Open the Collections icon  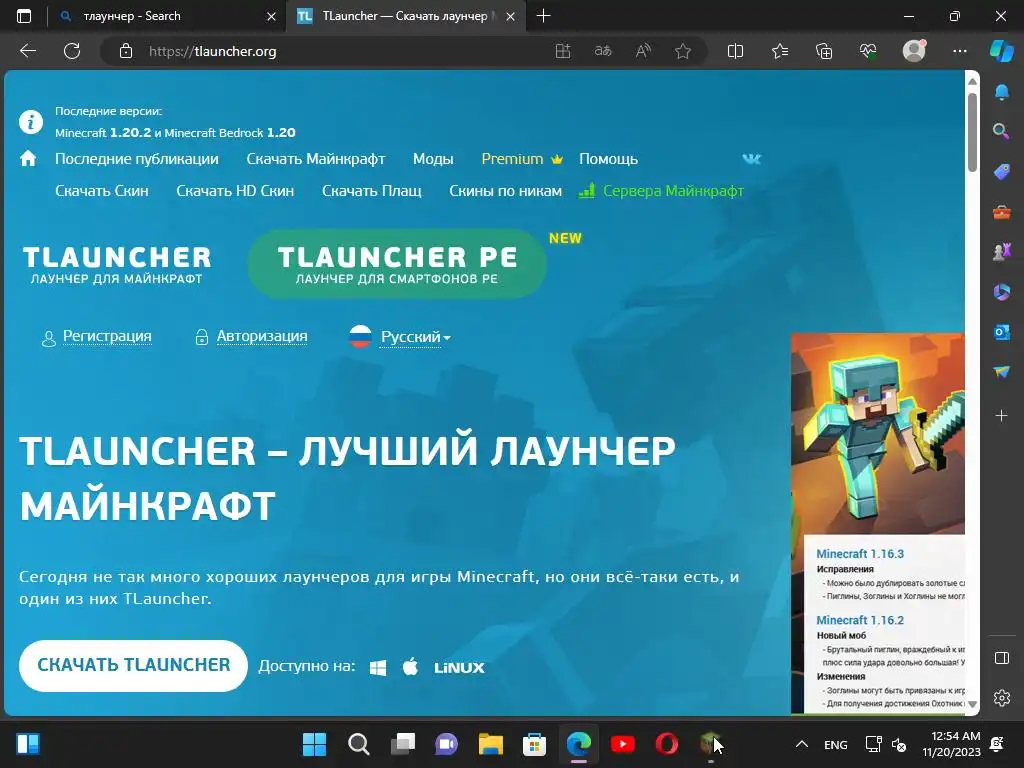(x=824, y=51)
